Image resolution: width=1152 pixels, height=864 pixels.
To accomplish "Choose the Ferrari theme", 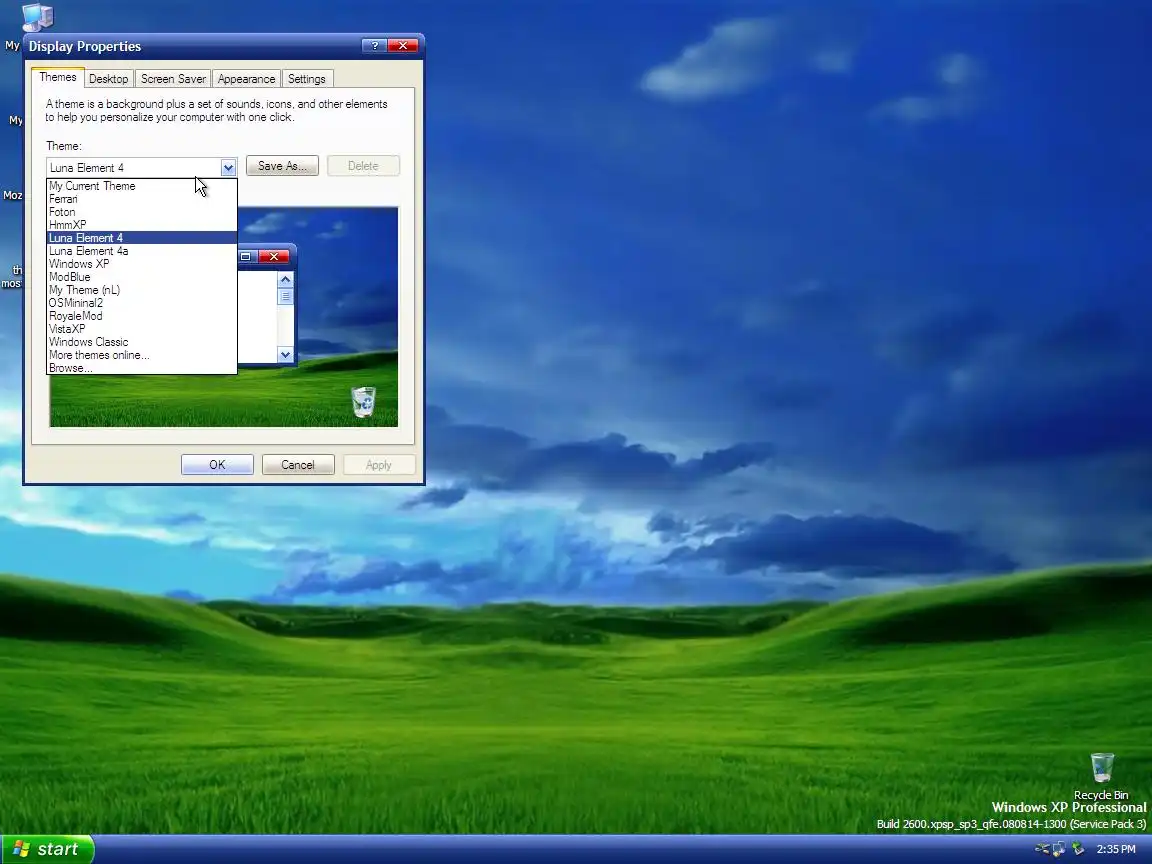I will (142, 199).
